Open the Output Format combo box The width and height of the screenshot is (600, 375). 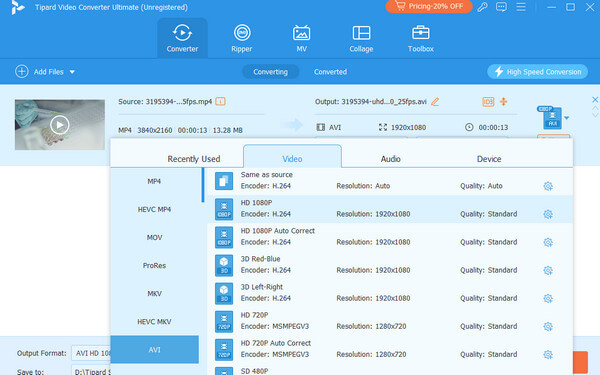pos(91,353)
